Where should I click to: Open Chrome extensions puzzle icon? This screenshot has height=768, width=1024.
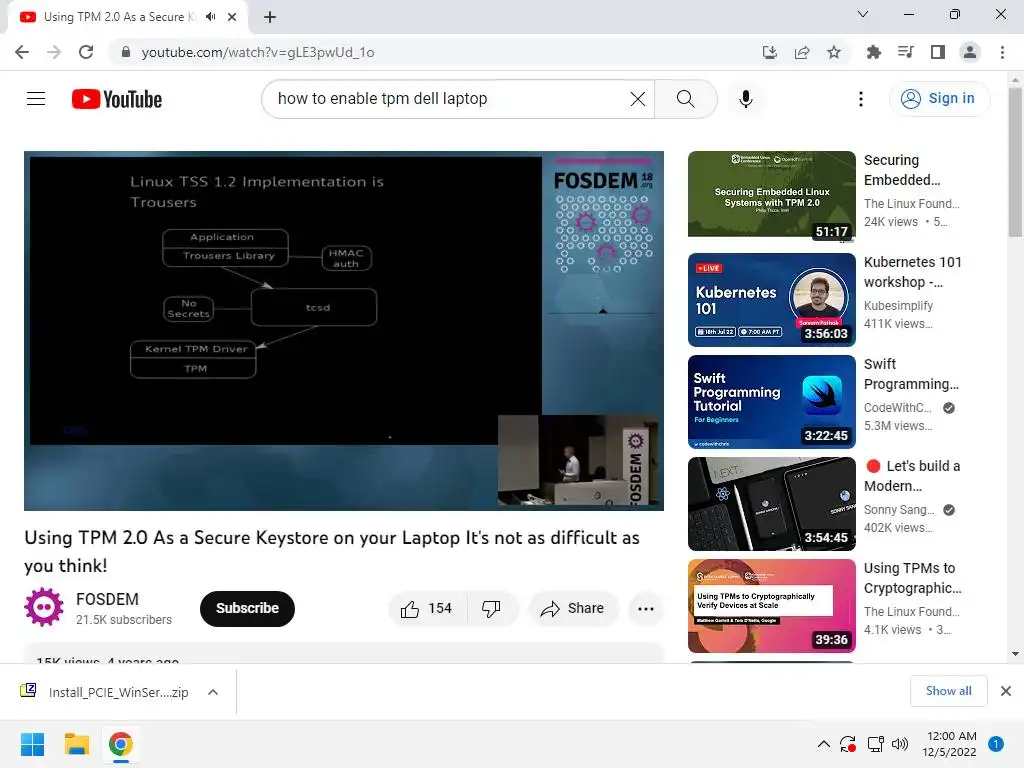click(x=873, y=52)
